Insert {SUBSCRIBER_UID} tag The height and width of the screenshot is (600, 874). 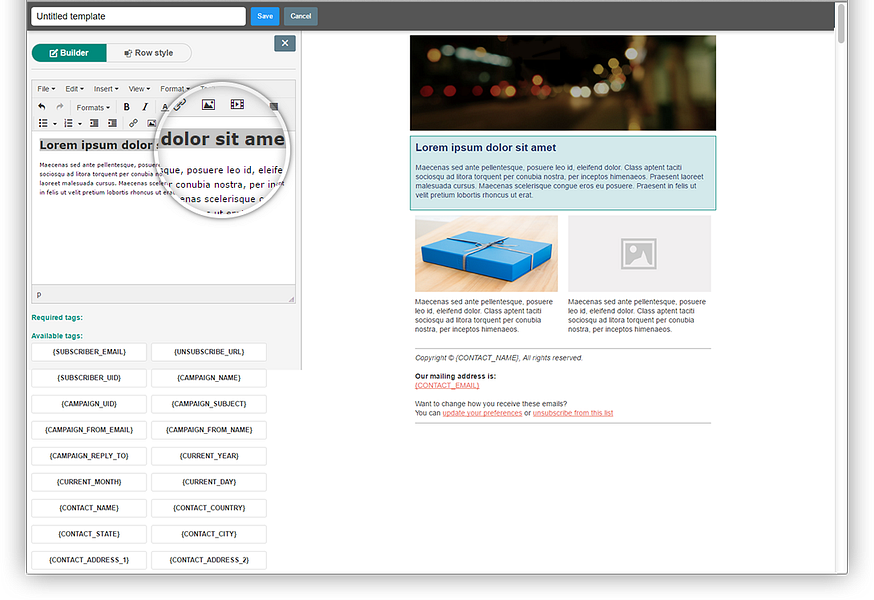(89, 378)
